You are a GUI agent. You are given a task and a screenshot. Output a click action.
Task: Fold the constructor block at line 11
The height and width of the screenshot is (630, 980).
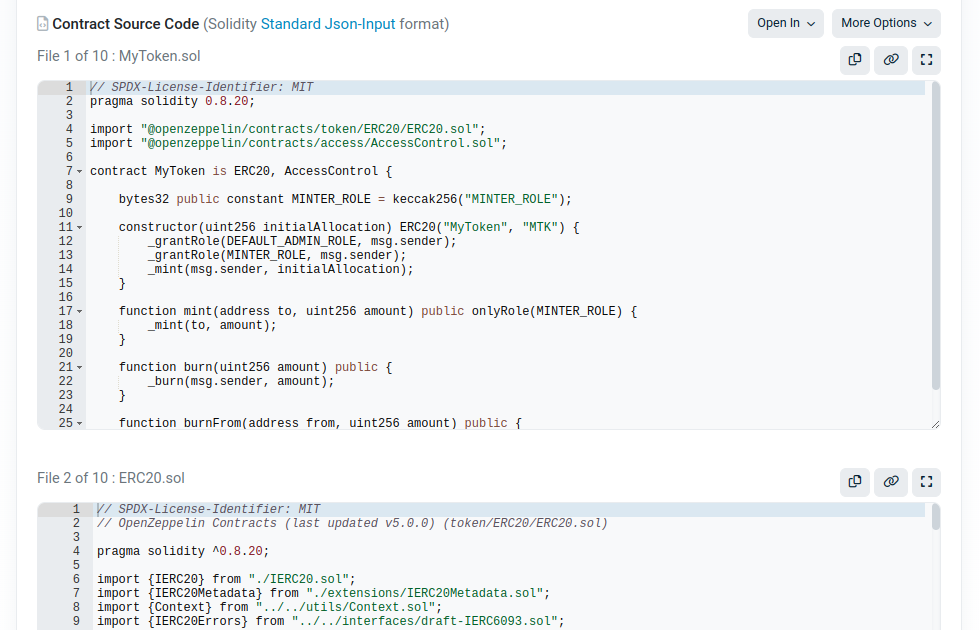[x=79, y=228]
